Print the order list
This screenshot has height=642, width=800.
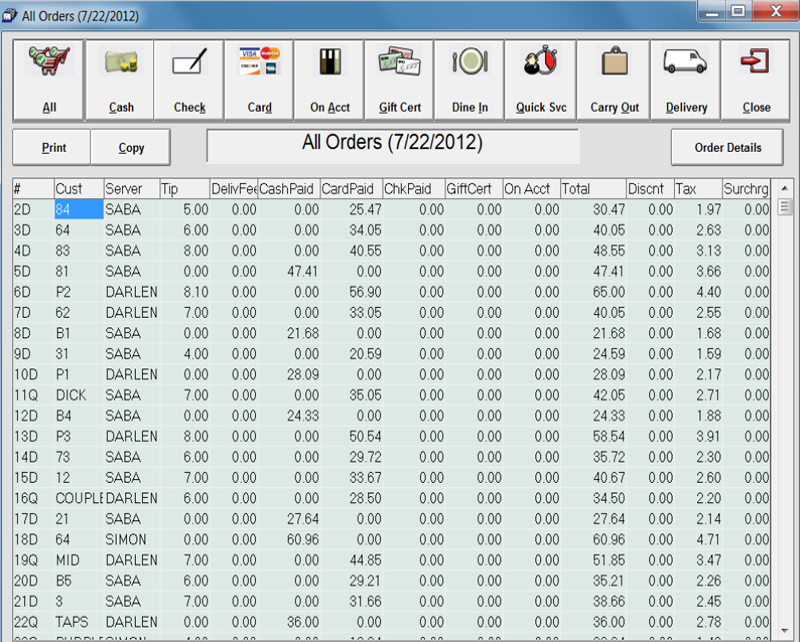[x=52, y=147]
